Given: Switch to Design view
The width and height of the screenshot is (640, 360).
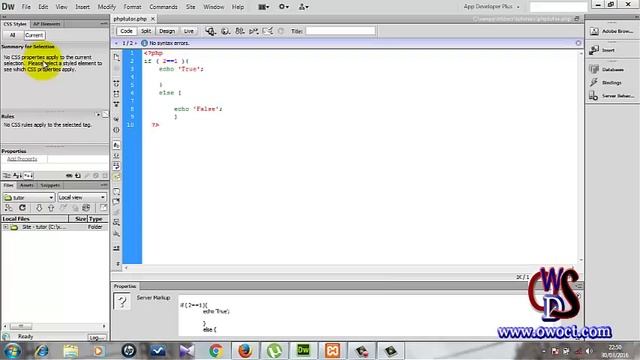Looking at the screenshot, I should tap(167, 31).
